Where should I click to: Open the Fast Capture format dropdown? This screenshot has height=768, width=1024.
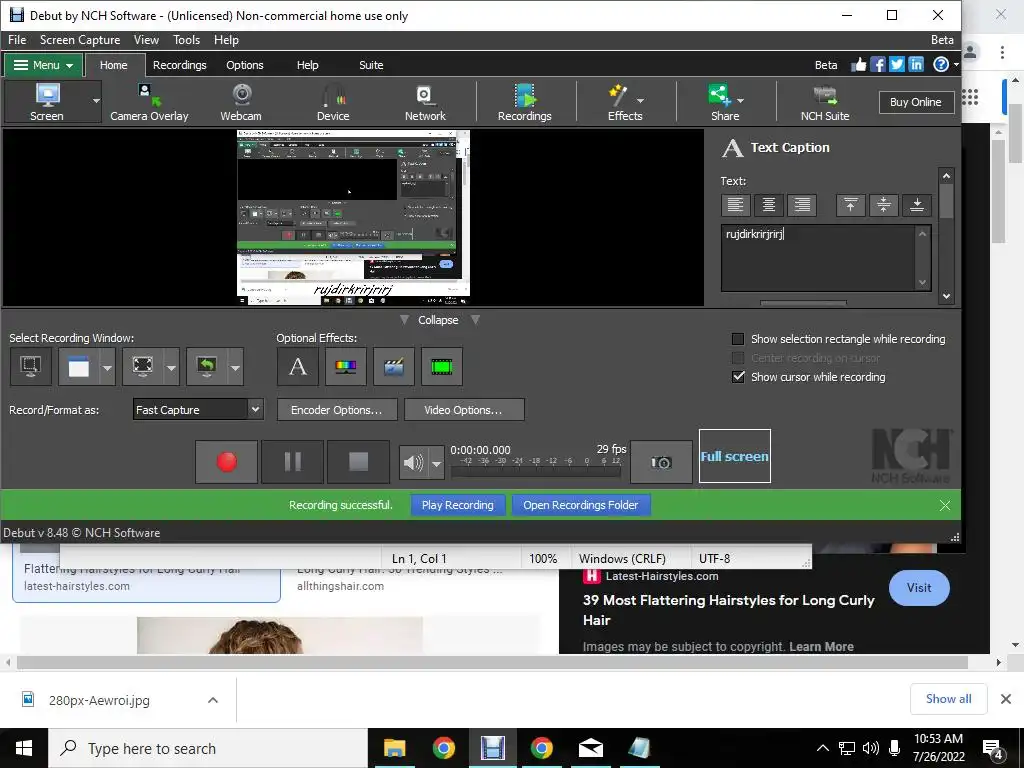click(x=199, y=409)
